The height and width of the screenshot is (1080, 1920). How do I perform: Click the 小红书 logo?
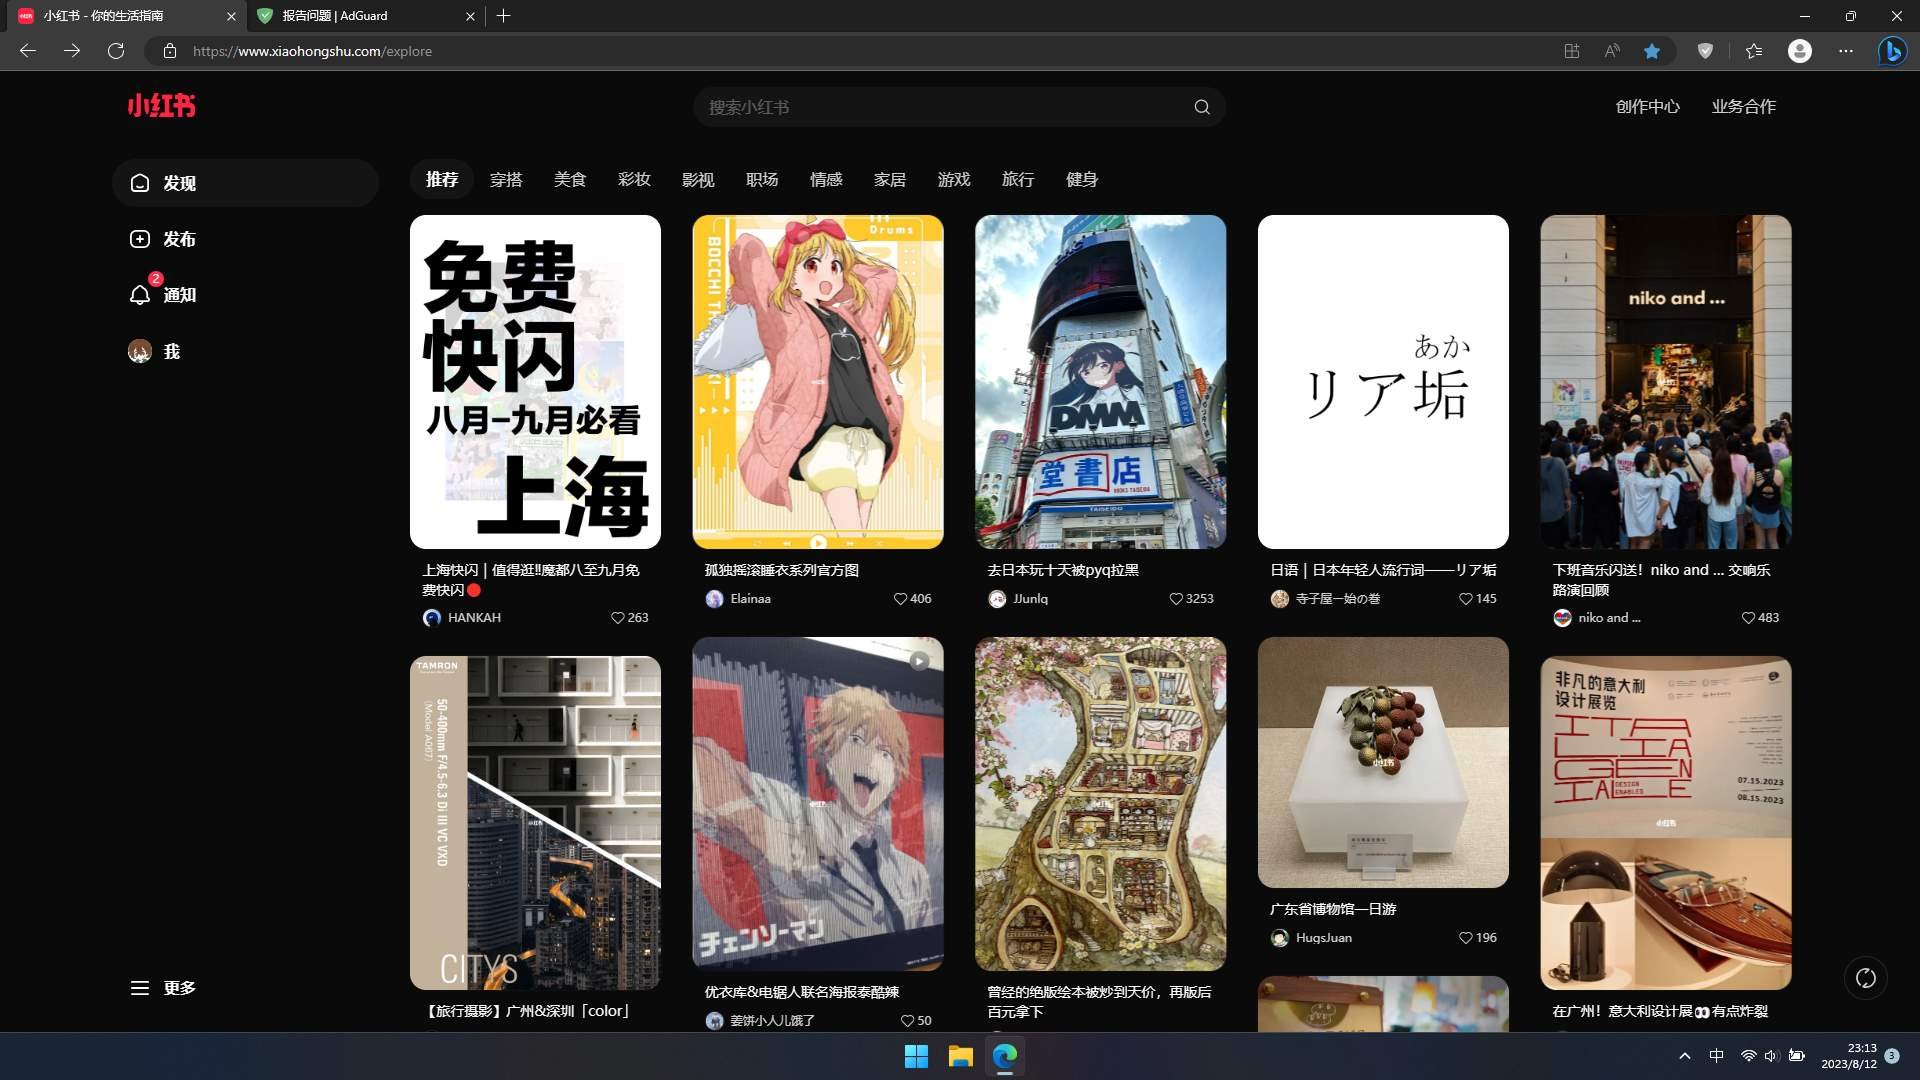click(161, 106)
